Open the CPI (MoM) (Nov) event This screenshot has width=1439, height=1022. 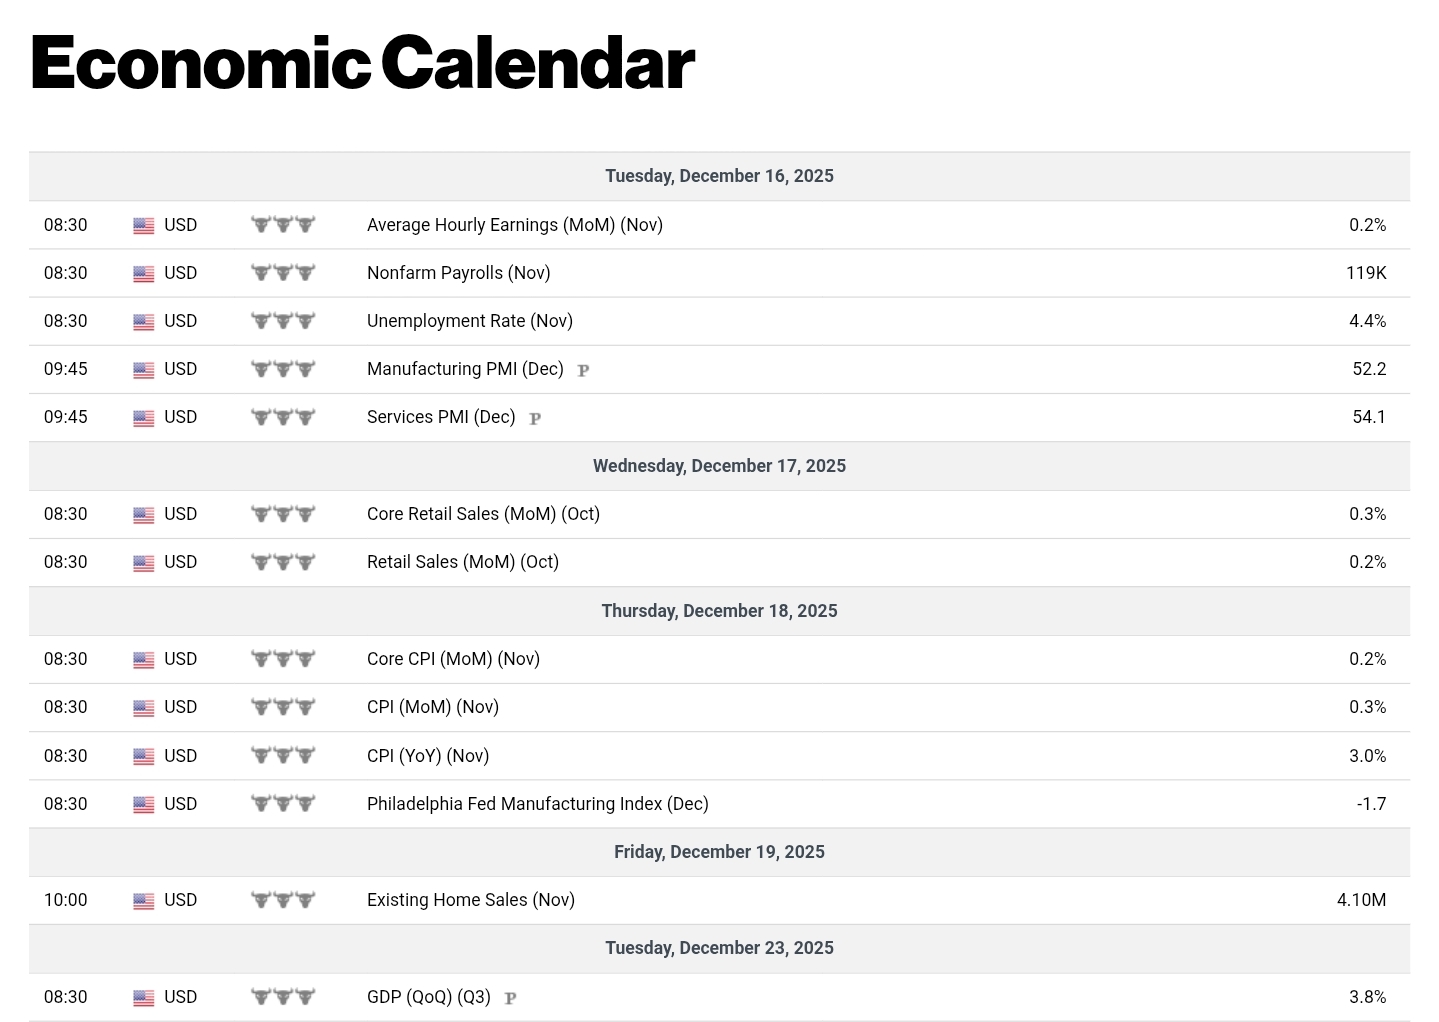click(x=432, y=707)
